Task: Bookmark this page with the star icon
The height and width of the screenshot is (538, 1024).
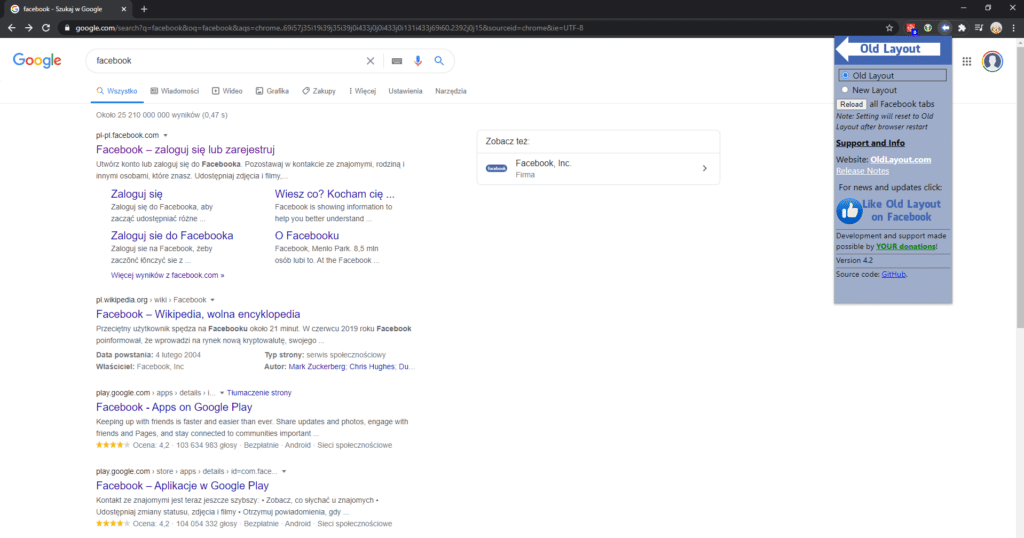Action: coord(889,28)
